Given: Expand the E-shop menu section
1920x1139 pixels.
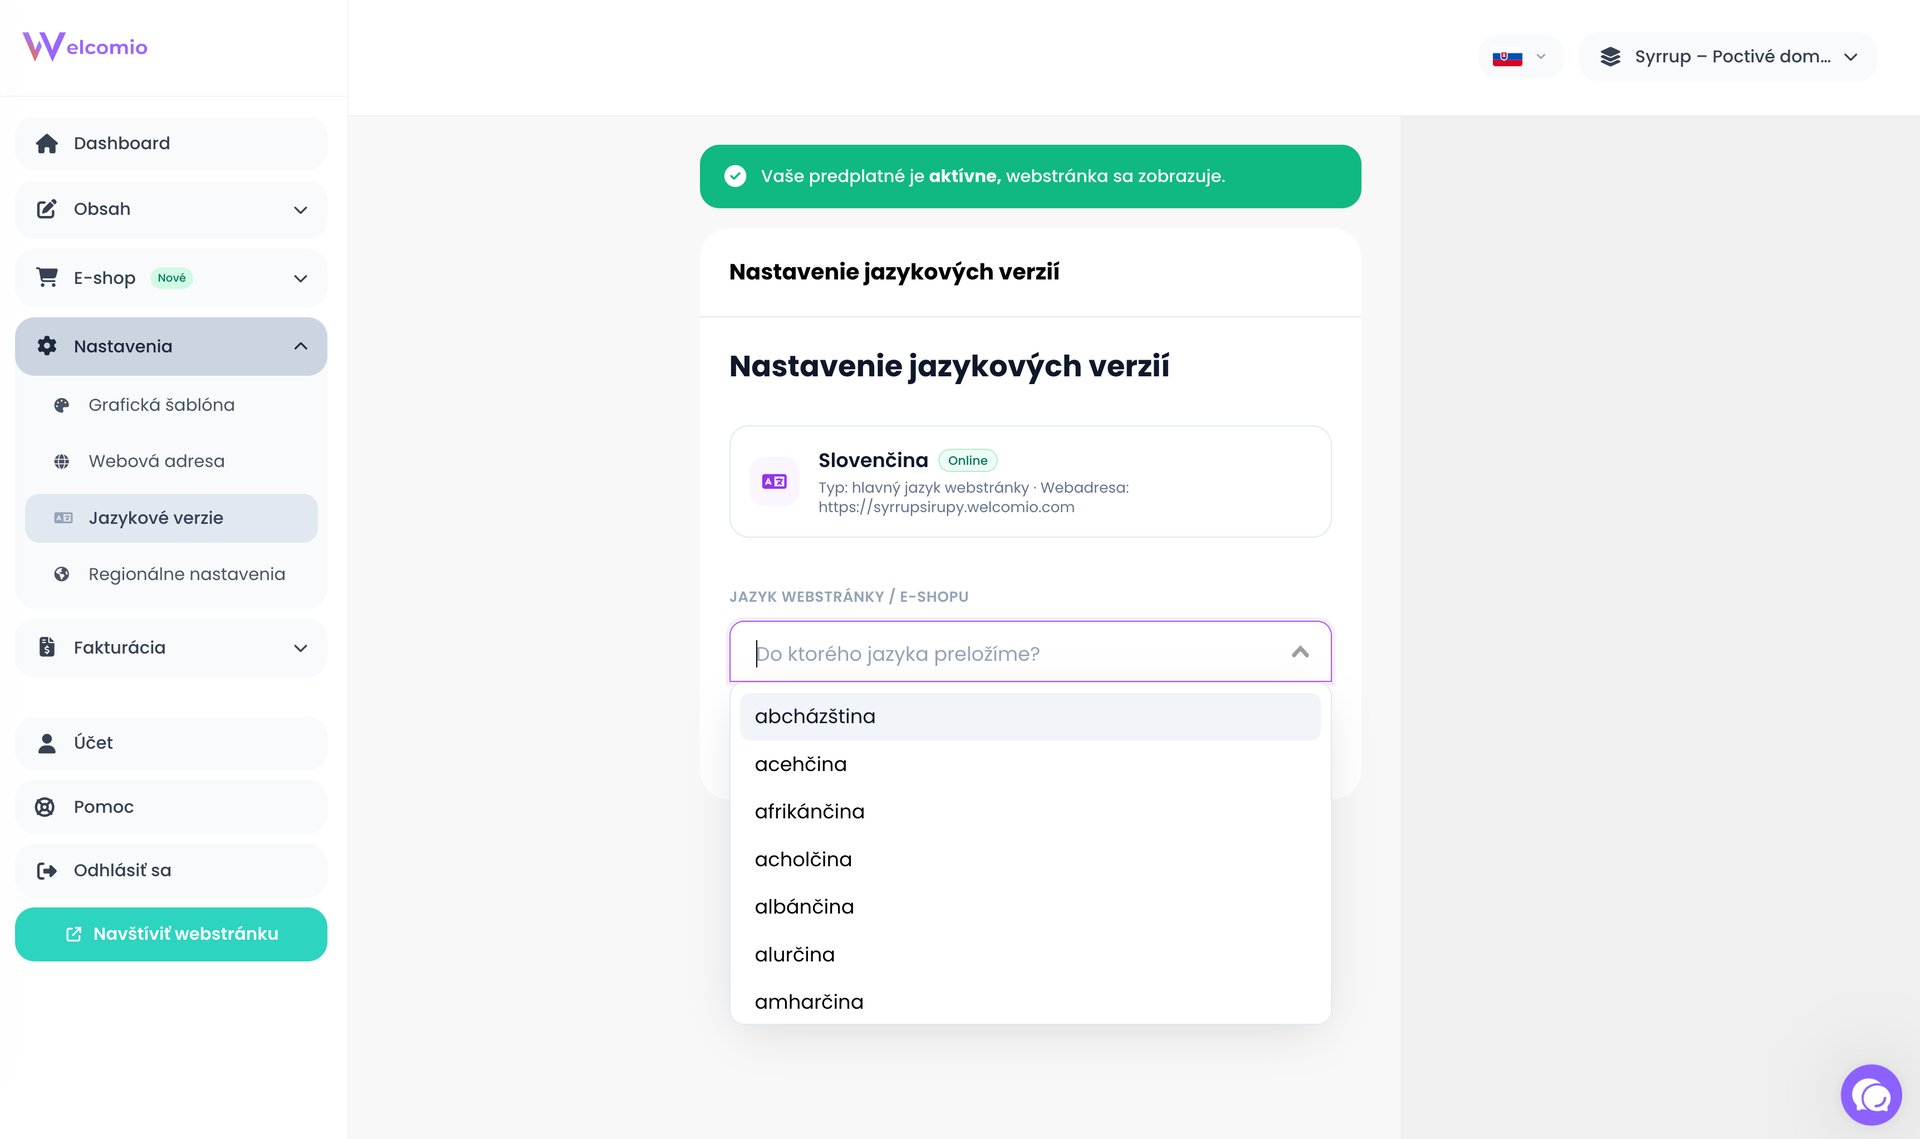Looking at the screenshot, I should click(300, 279).
